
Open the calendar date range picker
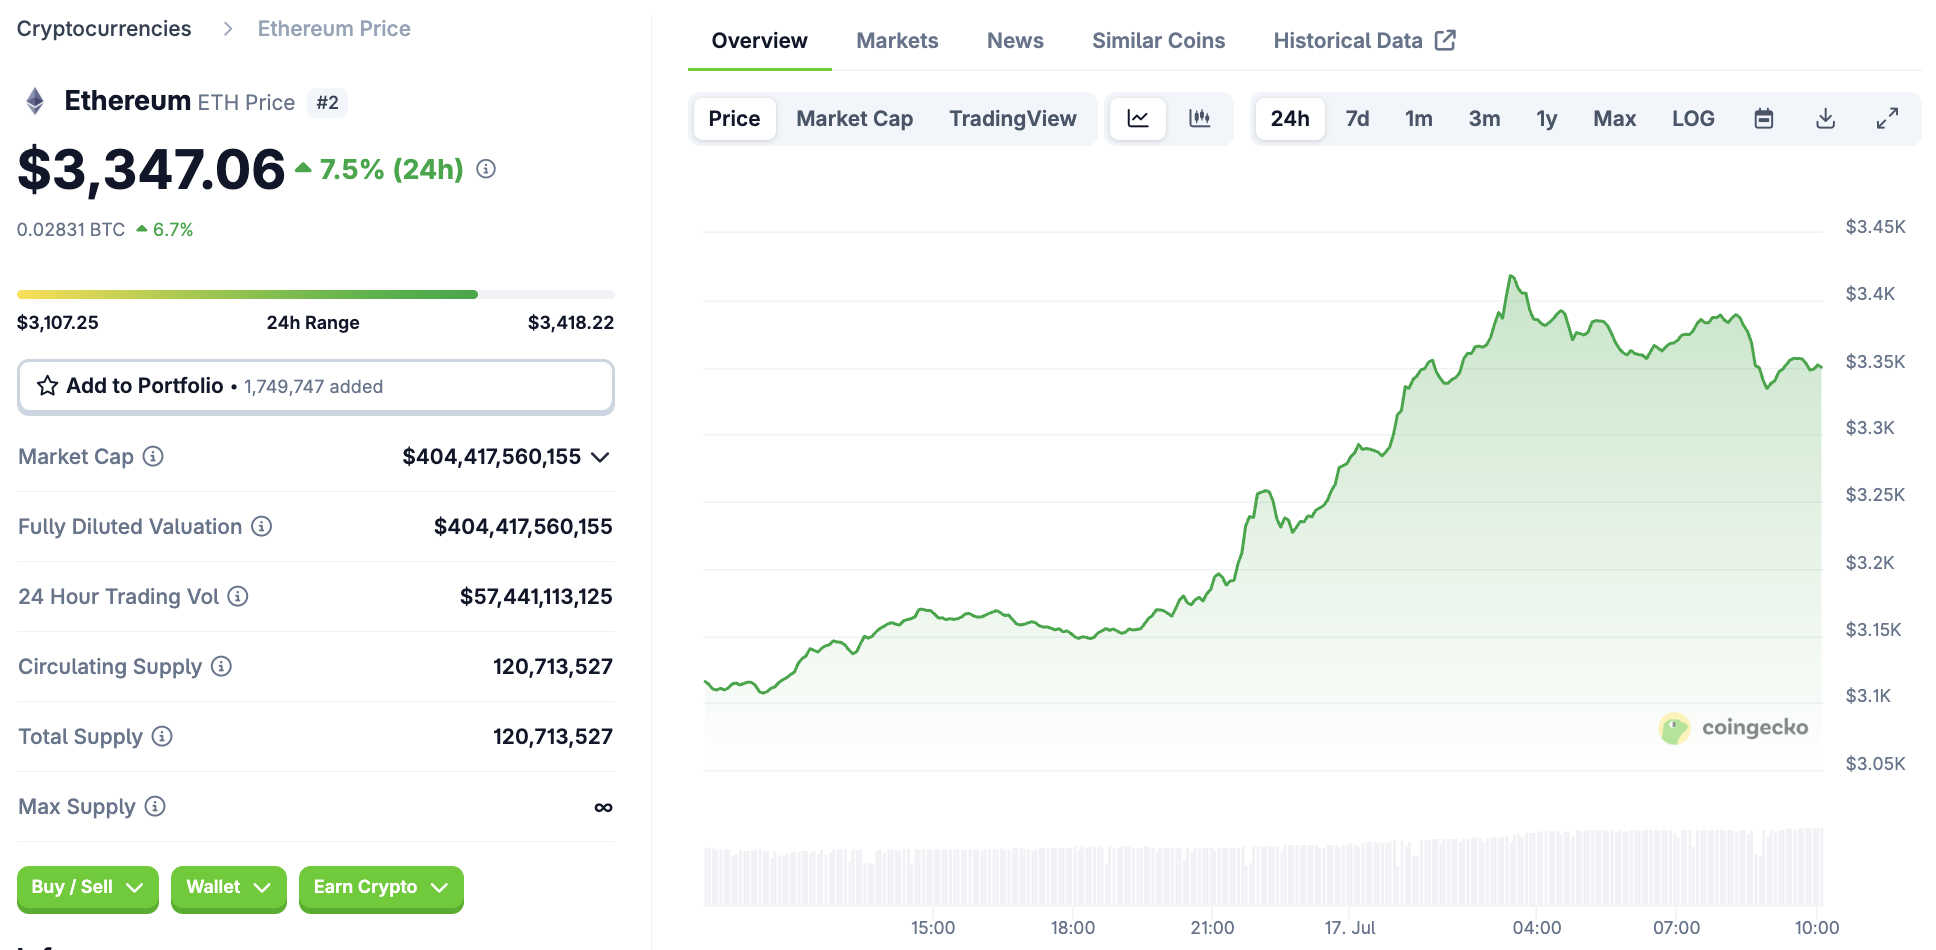click(x=1763, y=119)
